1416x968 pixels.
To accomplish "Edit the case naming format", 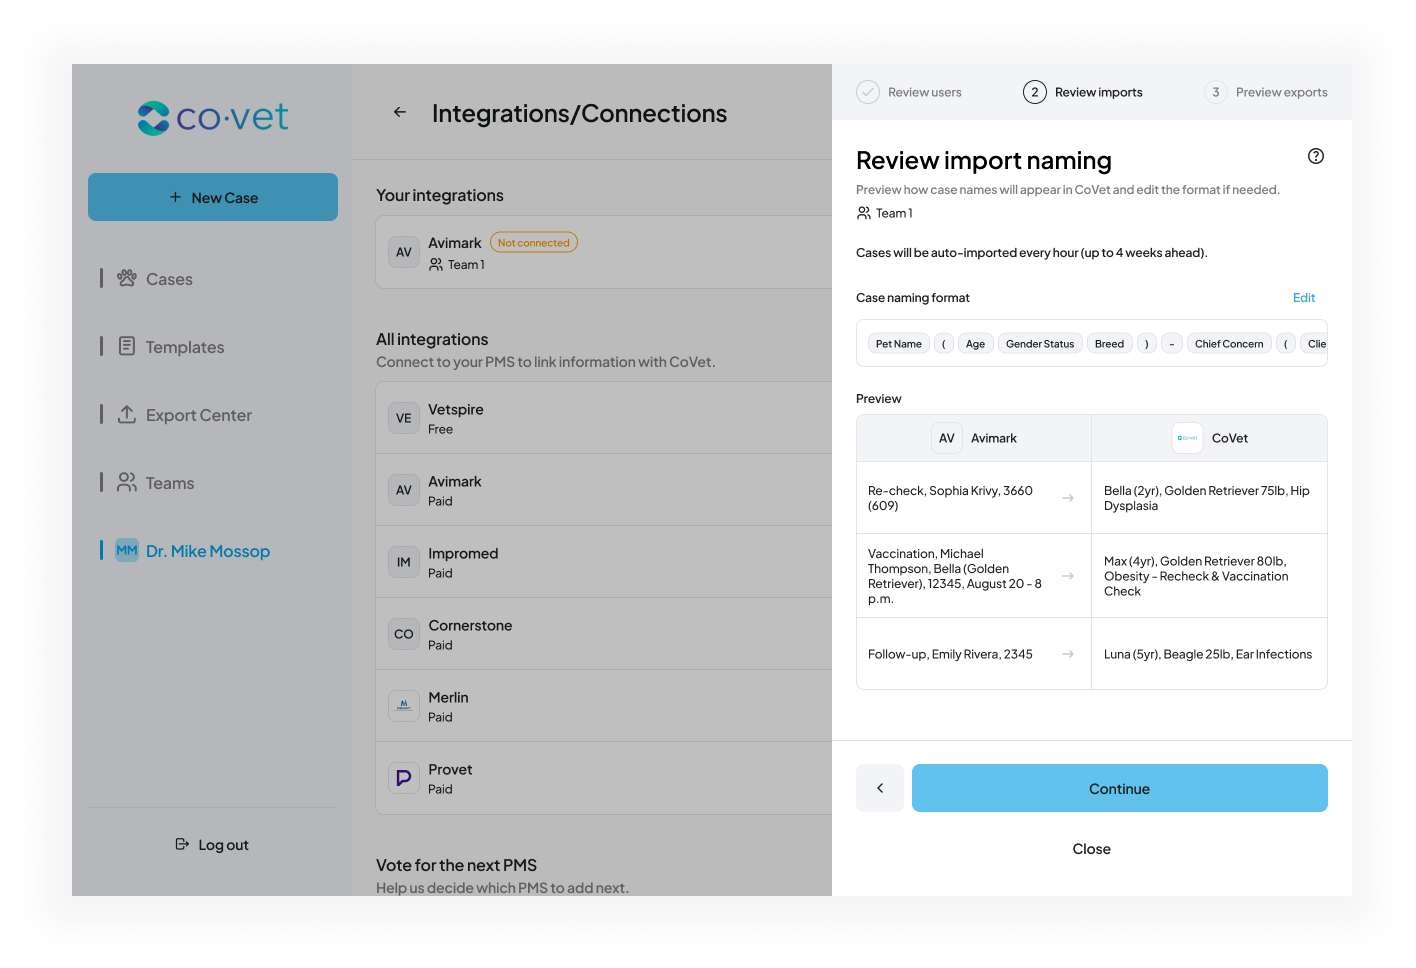I will tap(1304, 297).
